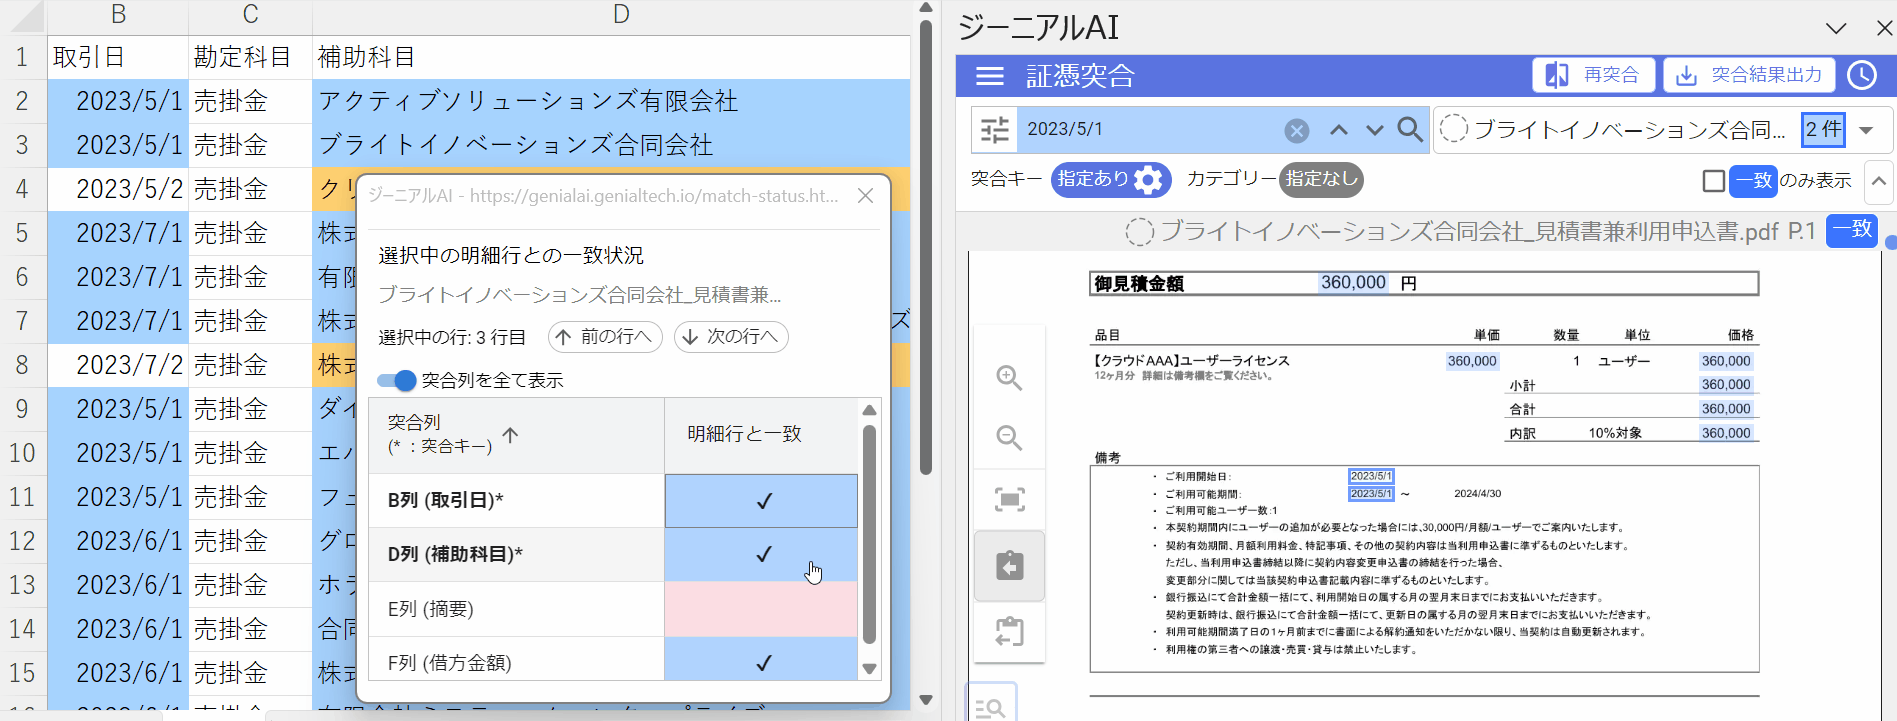1897x721 pixels.
Task: Select column C header in spreadsheet
Action: 250,15
